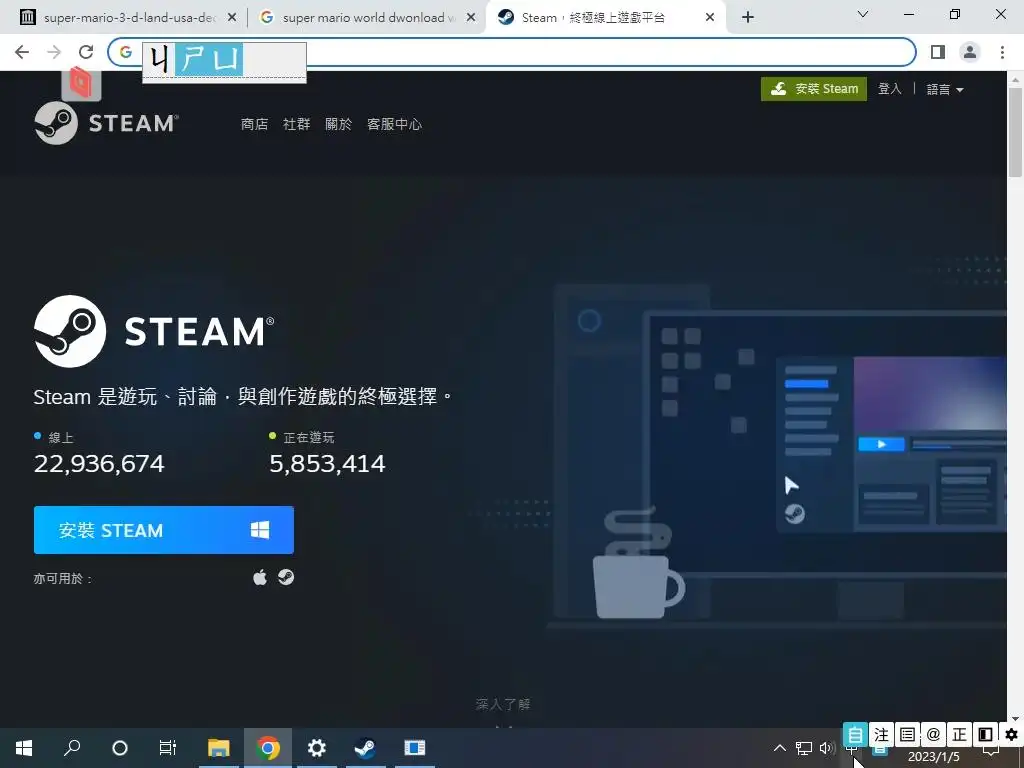Click the Chrome address bar

[x=511, y=52]
